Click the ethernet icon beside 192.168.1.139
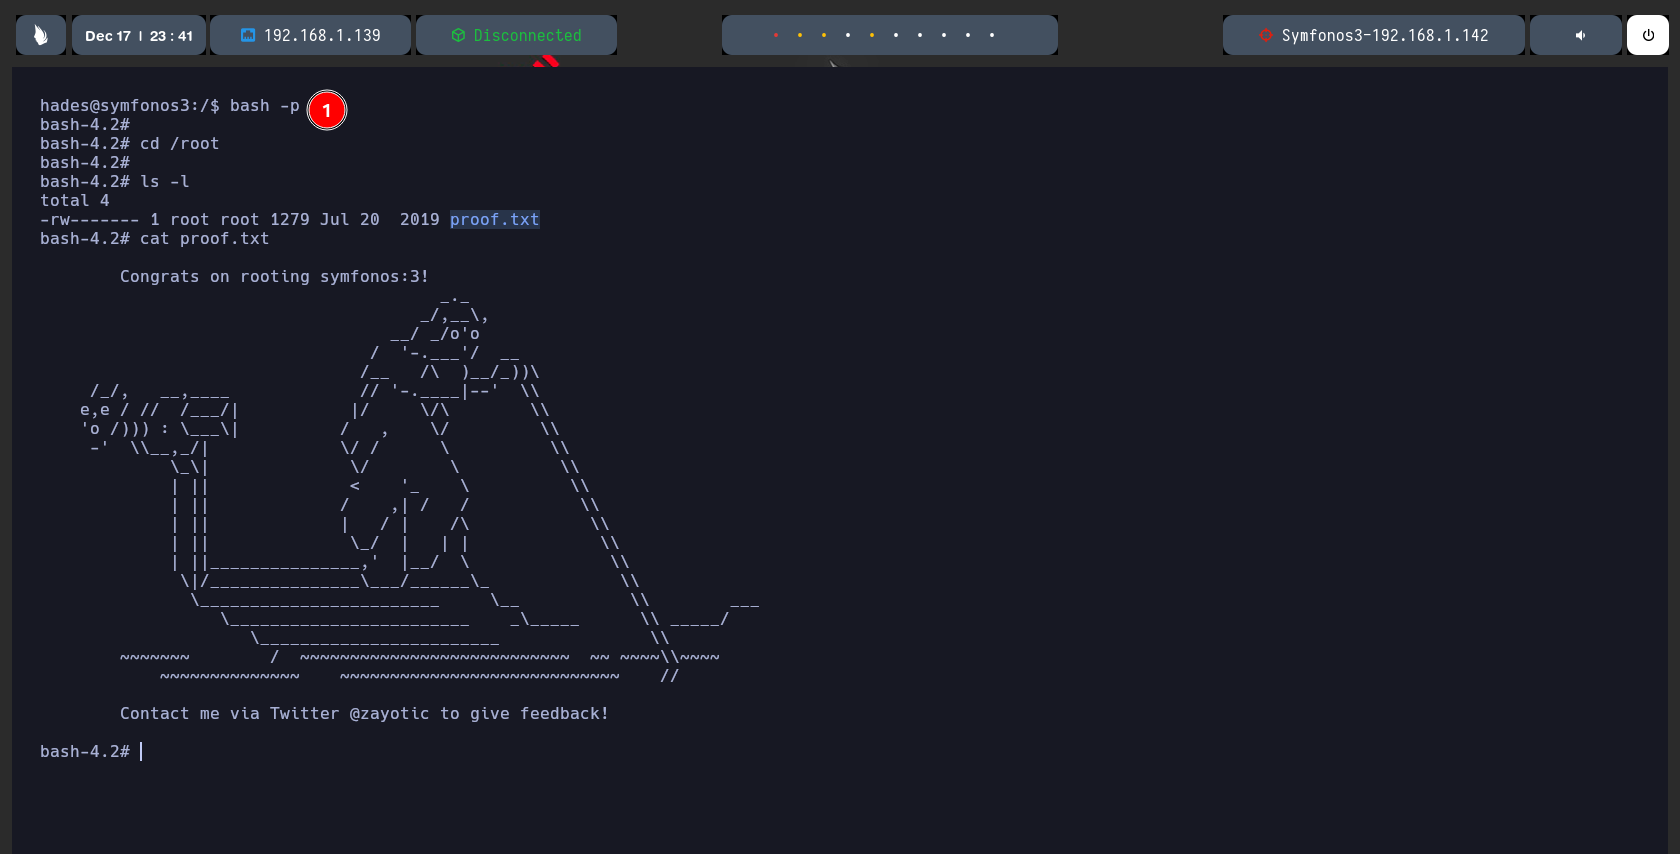1680x854 pixels. [x=248, y=35]
